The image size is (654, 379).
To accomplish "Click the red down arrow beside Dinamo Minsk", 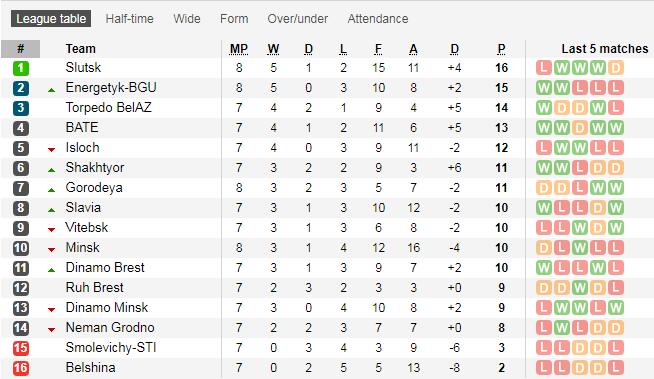I will (x=51, y=309).
